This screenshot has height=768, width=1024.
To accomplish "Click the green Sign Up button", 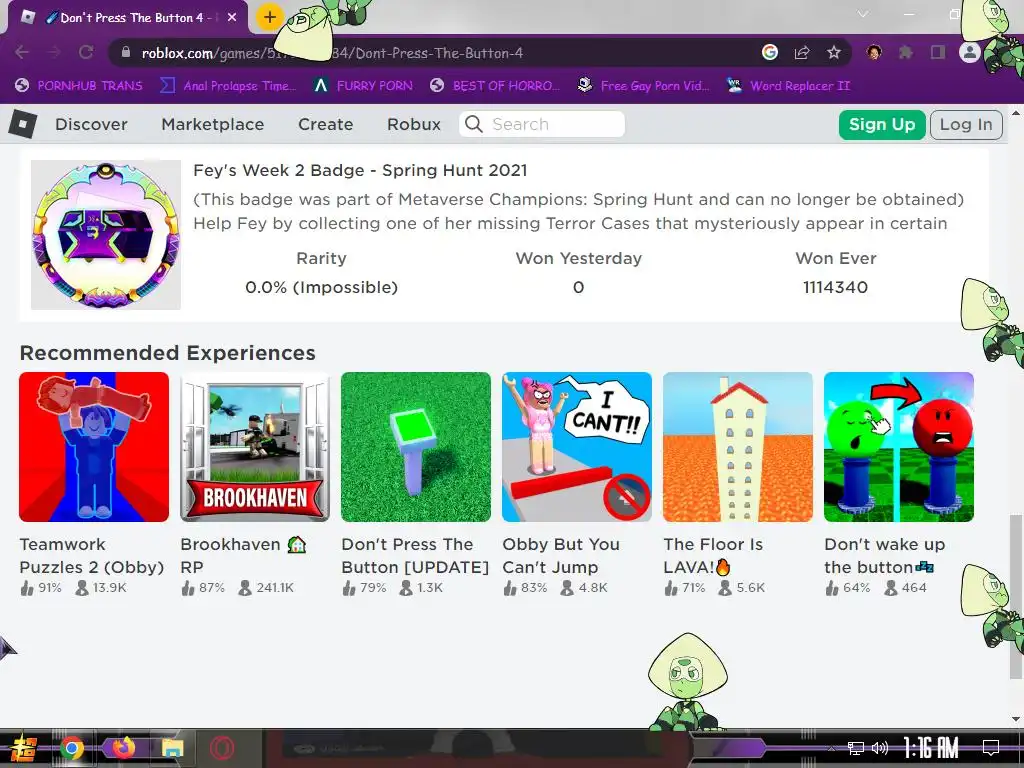I will tap(882, 125).
